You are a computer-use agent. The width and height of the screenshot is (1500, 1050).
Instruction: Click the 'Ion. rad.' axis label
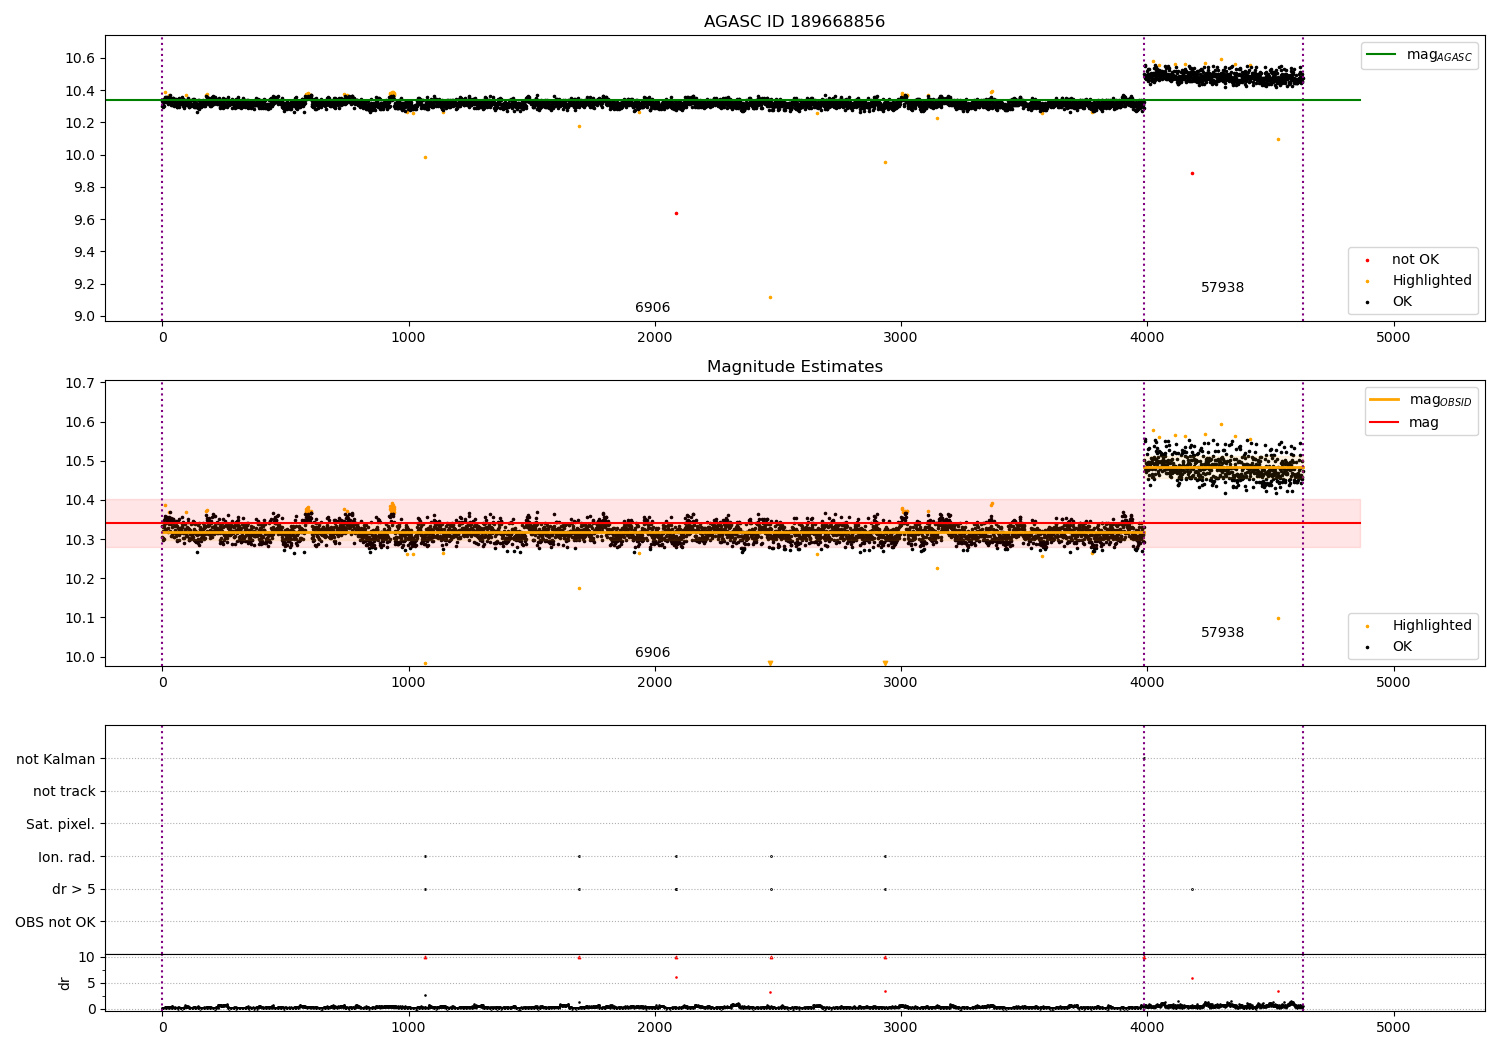pos(67,857)
